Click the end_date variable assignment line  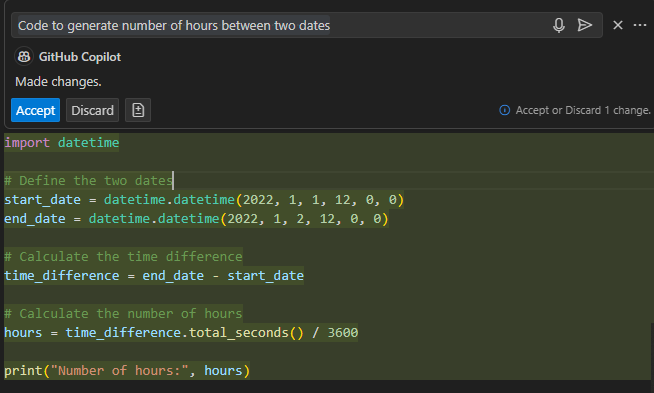tap(196, 219)
